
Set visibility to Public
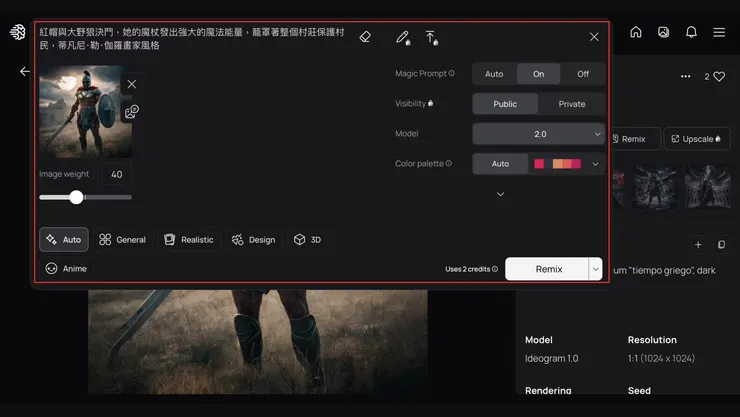pos(505,104)
